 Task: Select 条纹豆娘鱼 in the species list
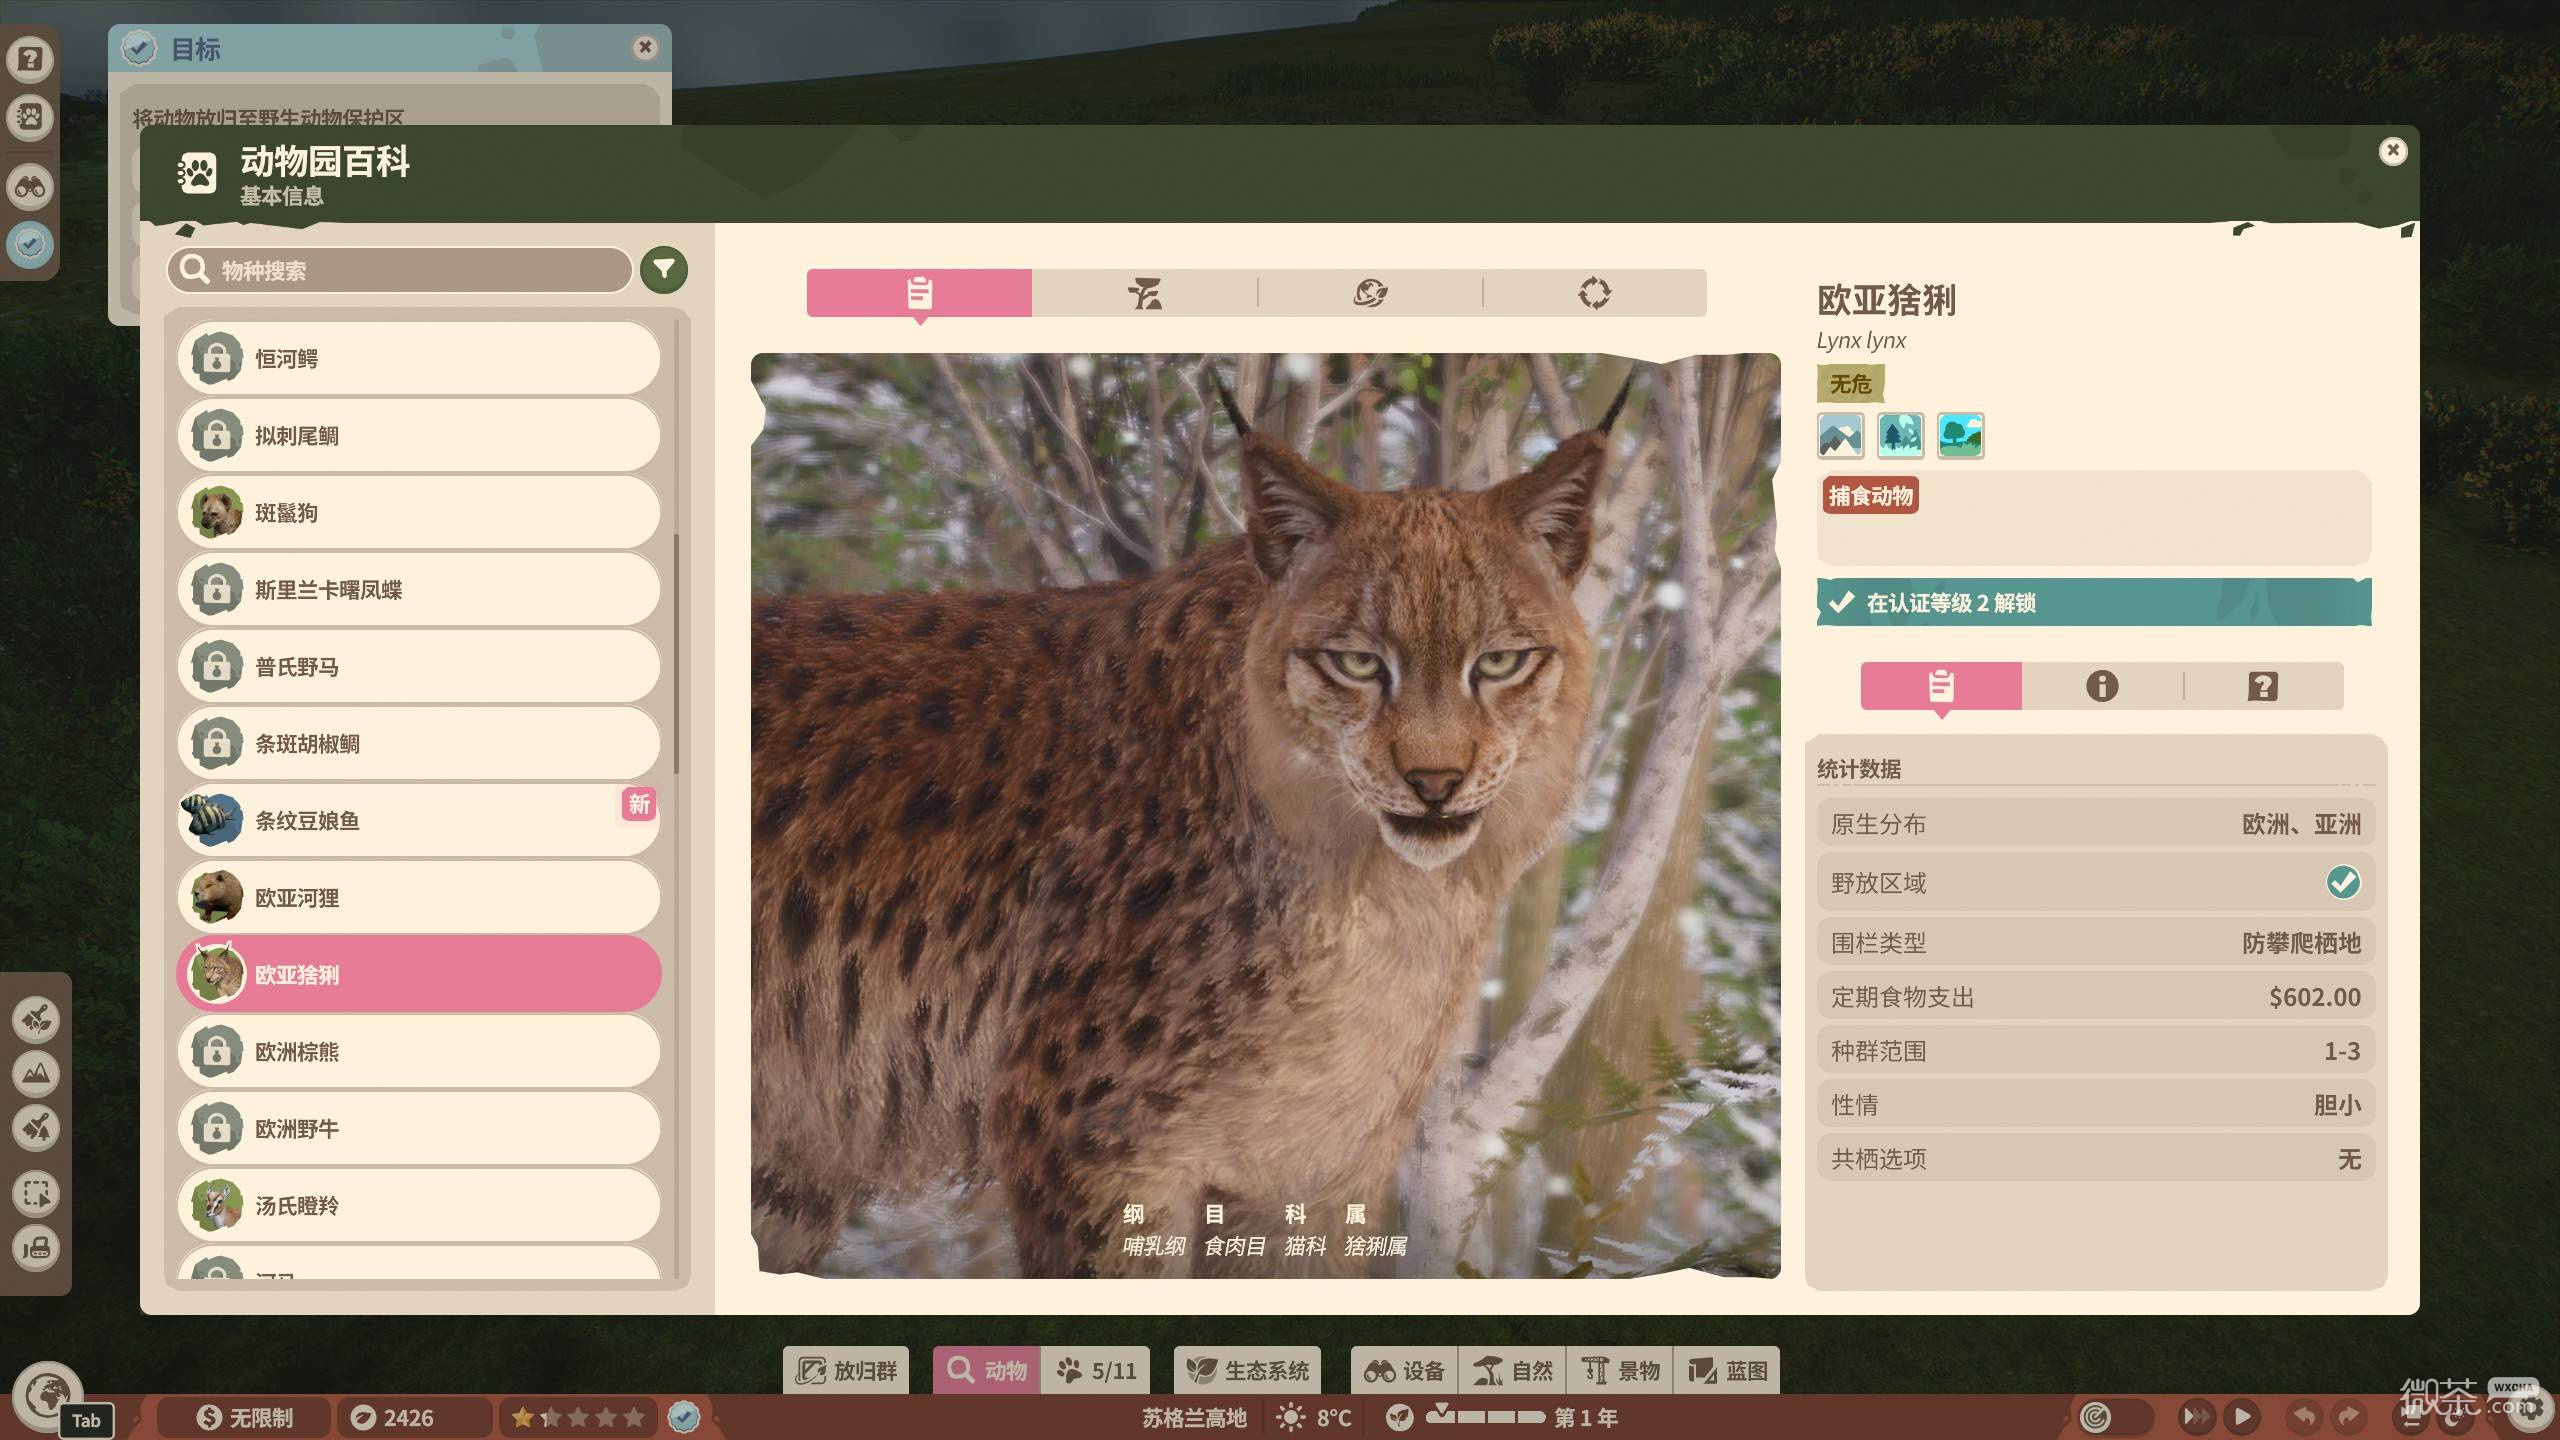coord(419,820)
